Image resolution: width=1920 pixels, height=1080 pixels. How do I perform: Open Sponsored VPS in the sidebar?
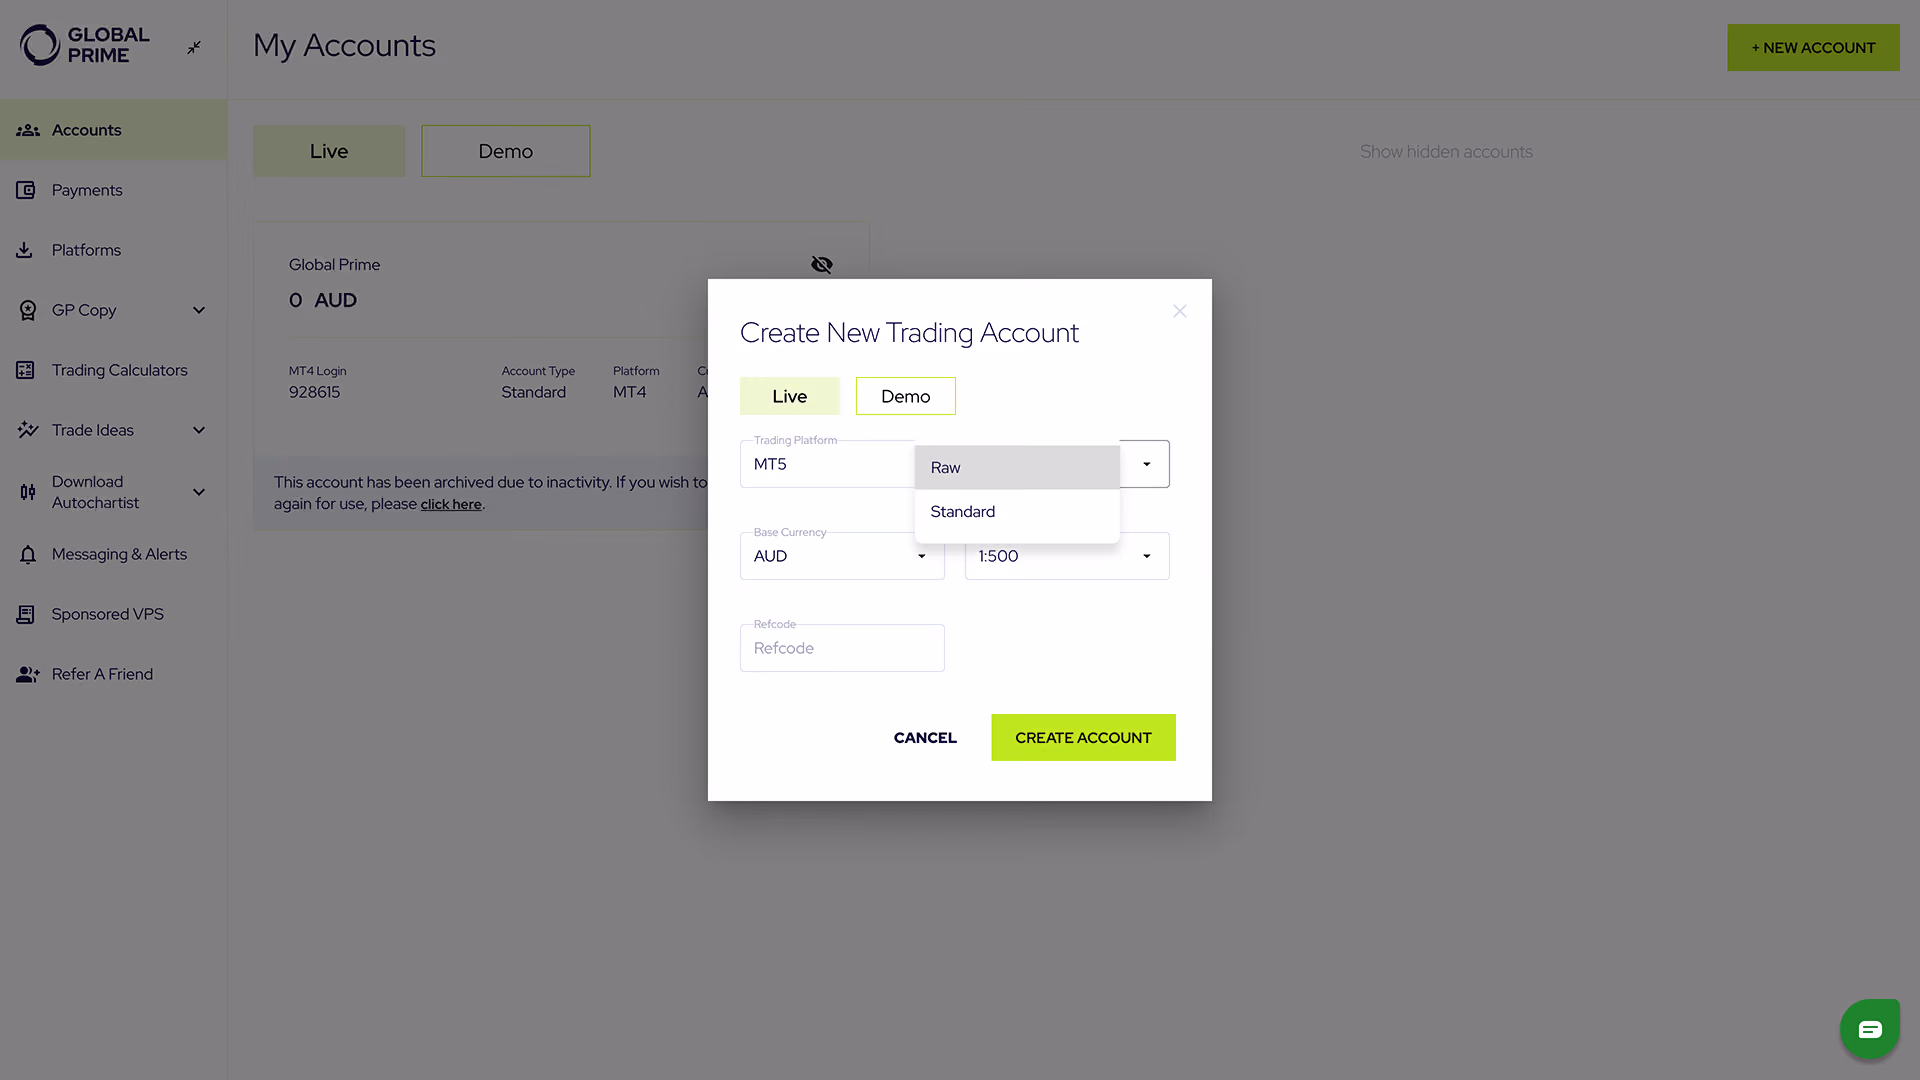[113, 614]
